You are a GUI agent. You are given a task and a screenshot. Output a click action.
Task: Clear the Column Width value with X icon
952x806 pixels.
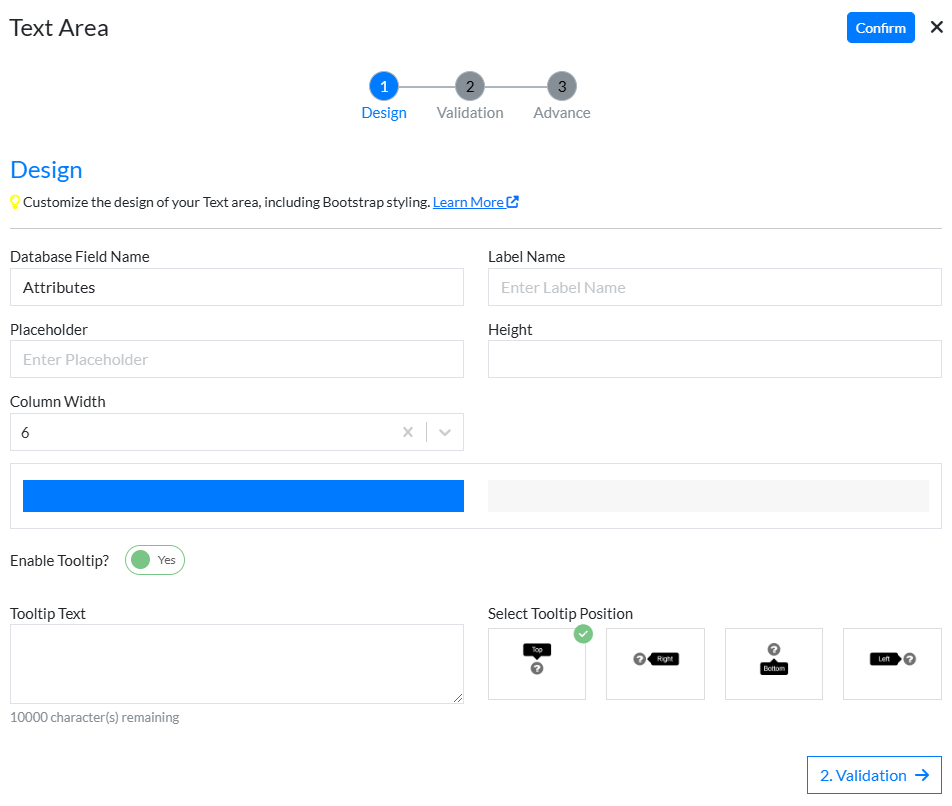(408, 432)
